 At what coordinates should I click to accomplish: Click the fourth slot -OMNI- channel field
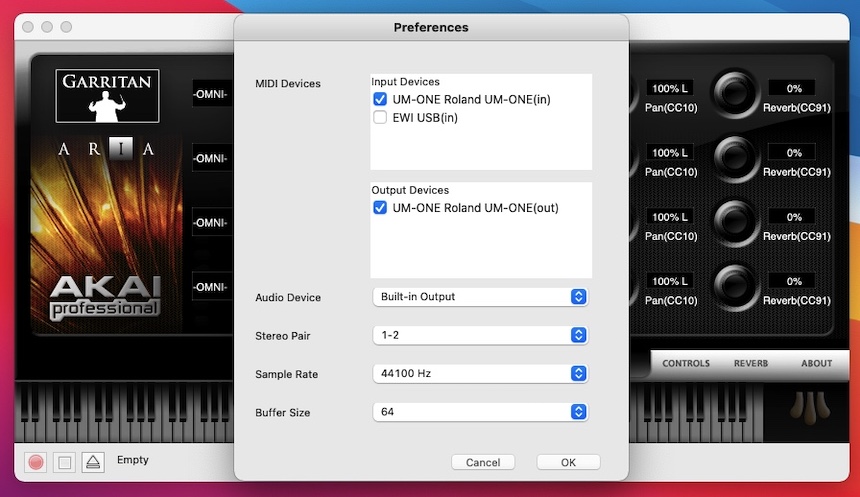212,287
